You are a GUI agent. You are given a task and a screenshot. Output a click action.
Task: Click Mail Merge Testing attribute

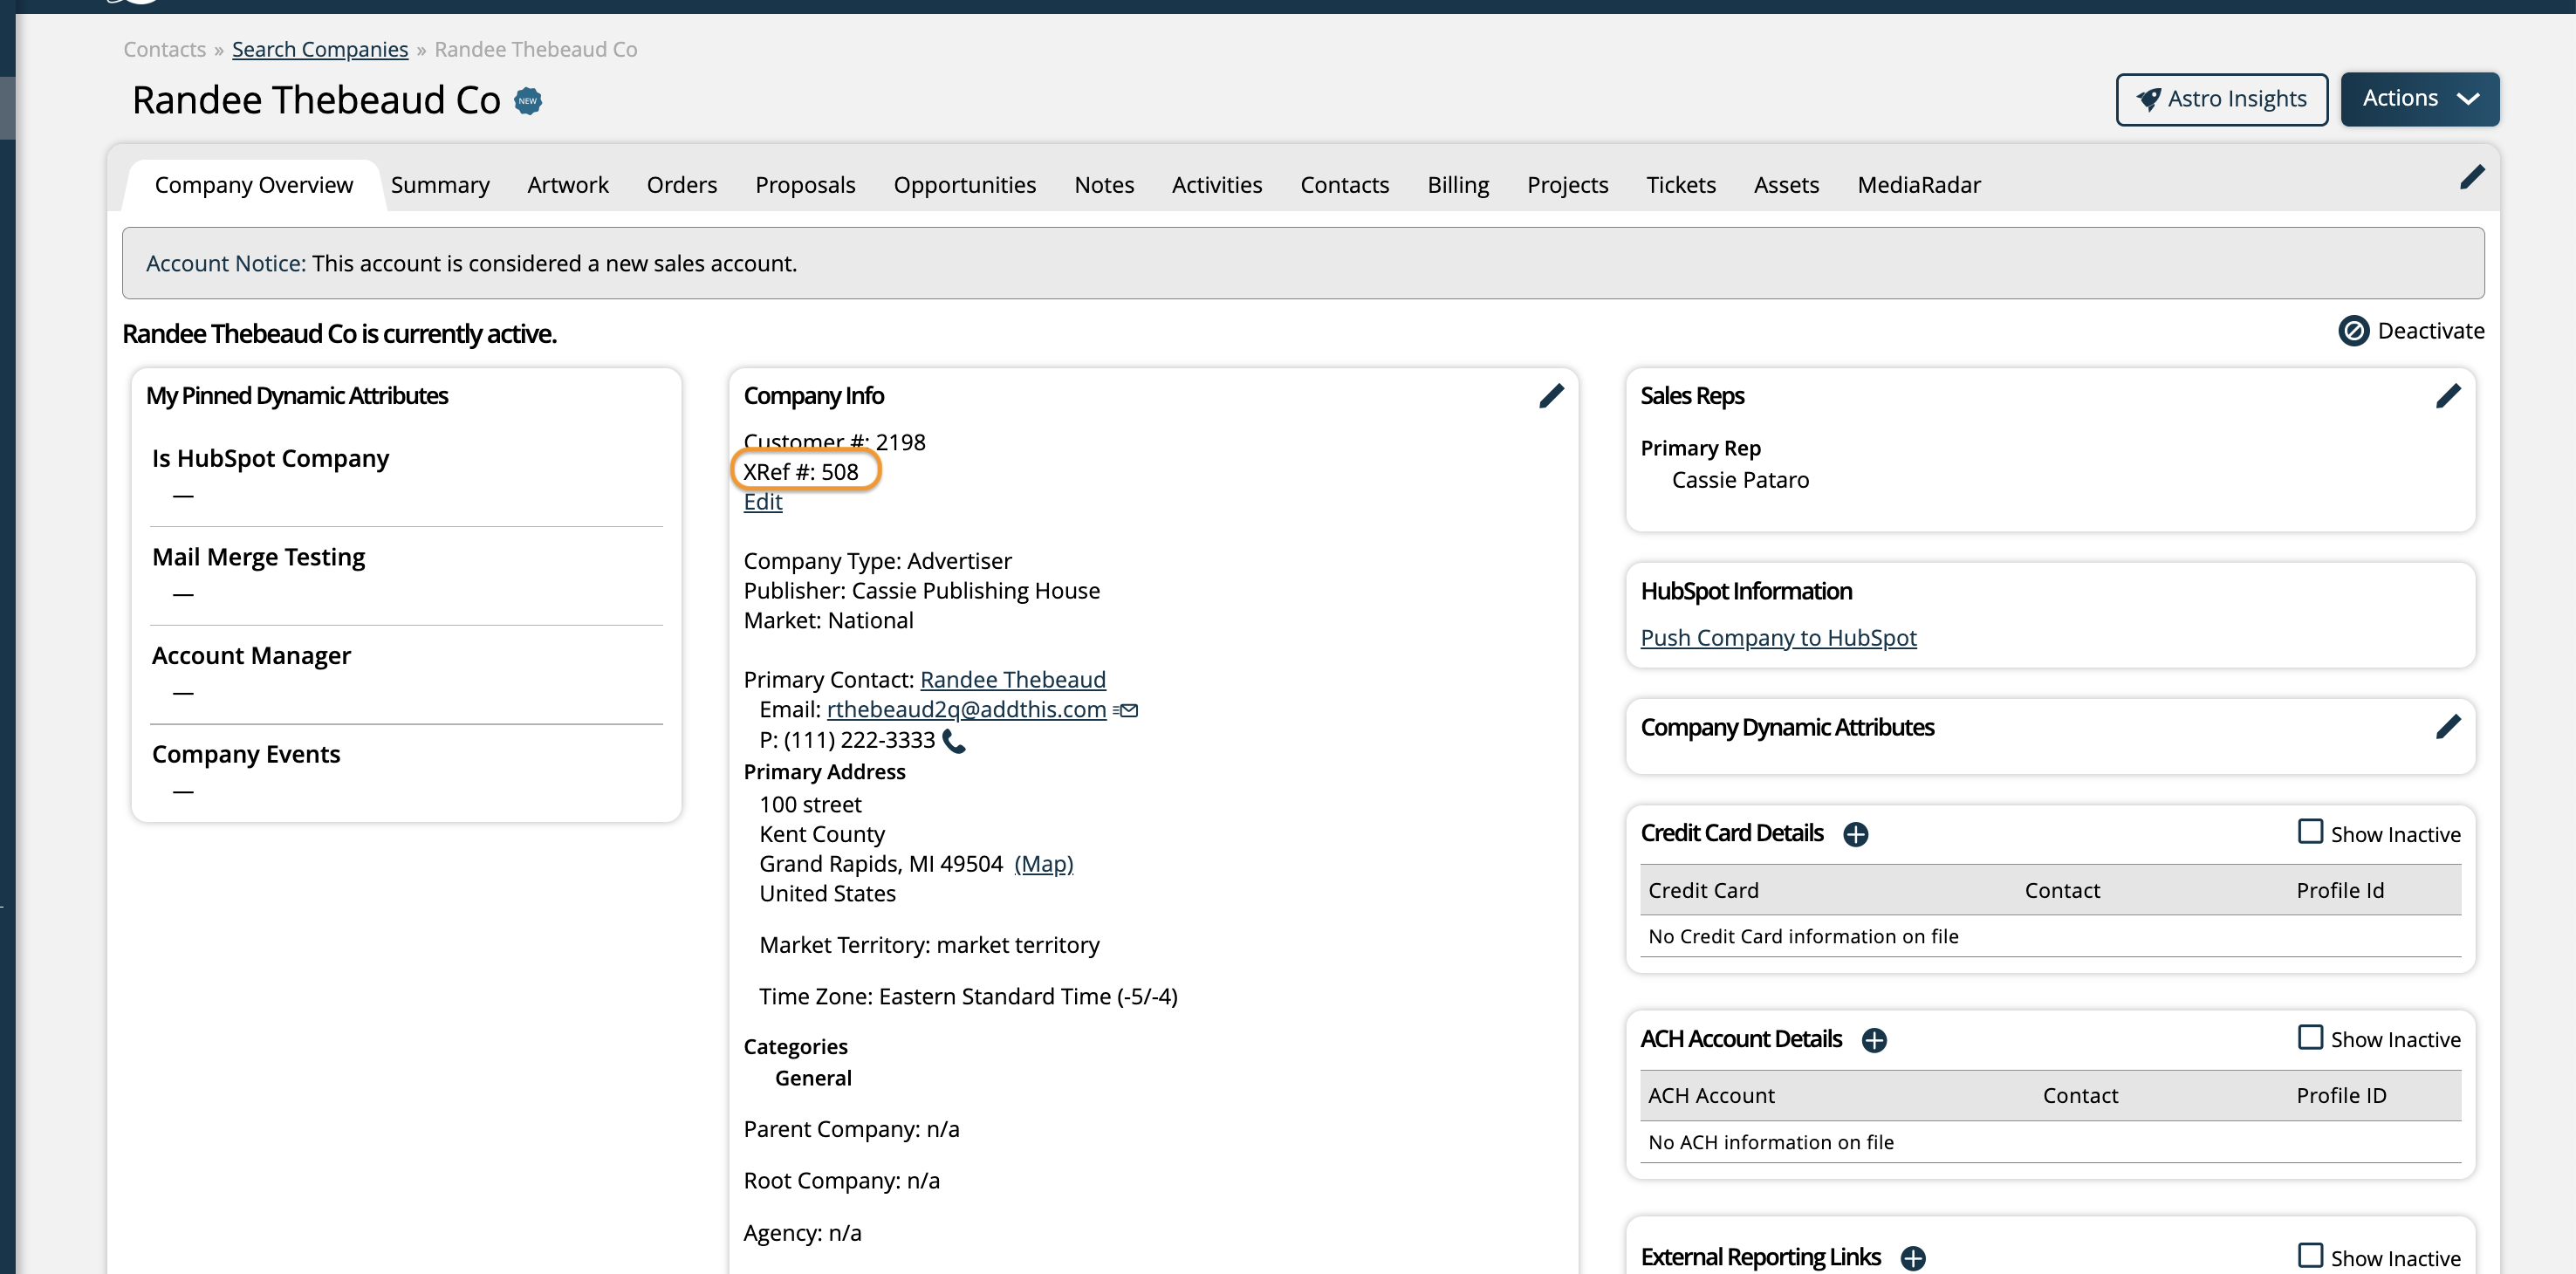click(x=258, y=557)
